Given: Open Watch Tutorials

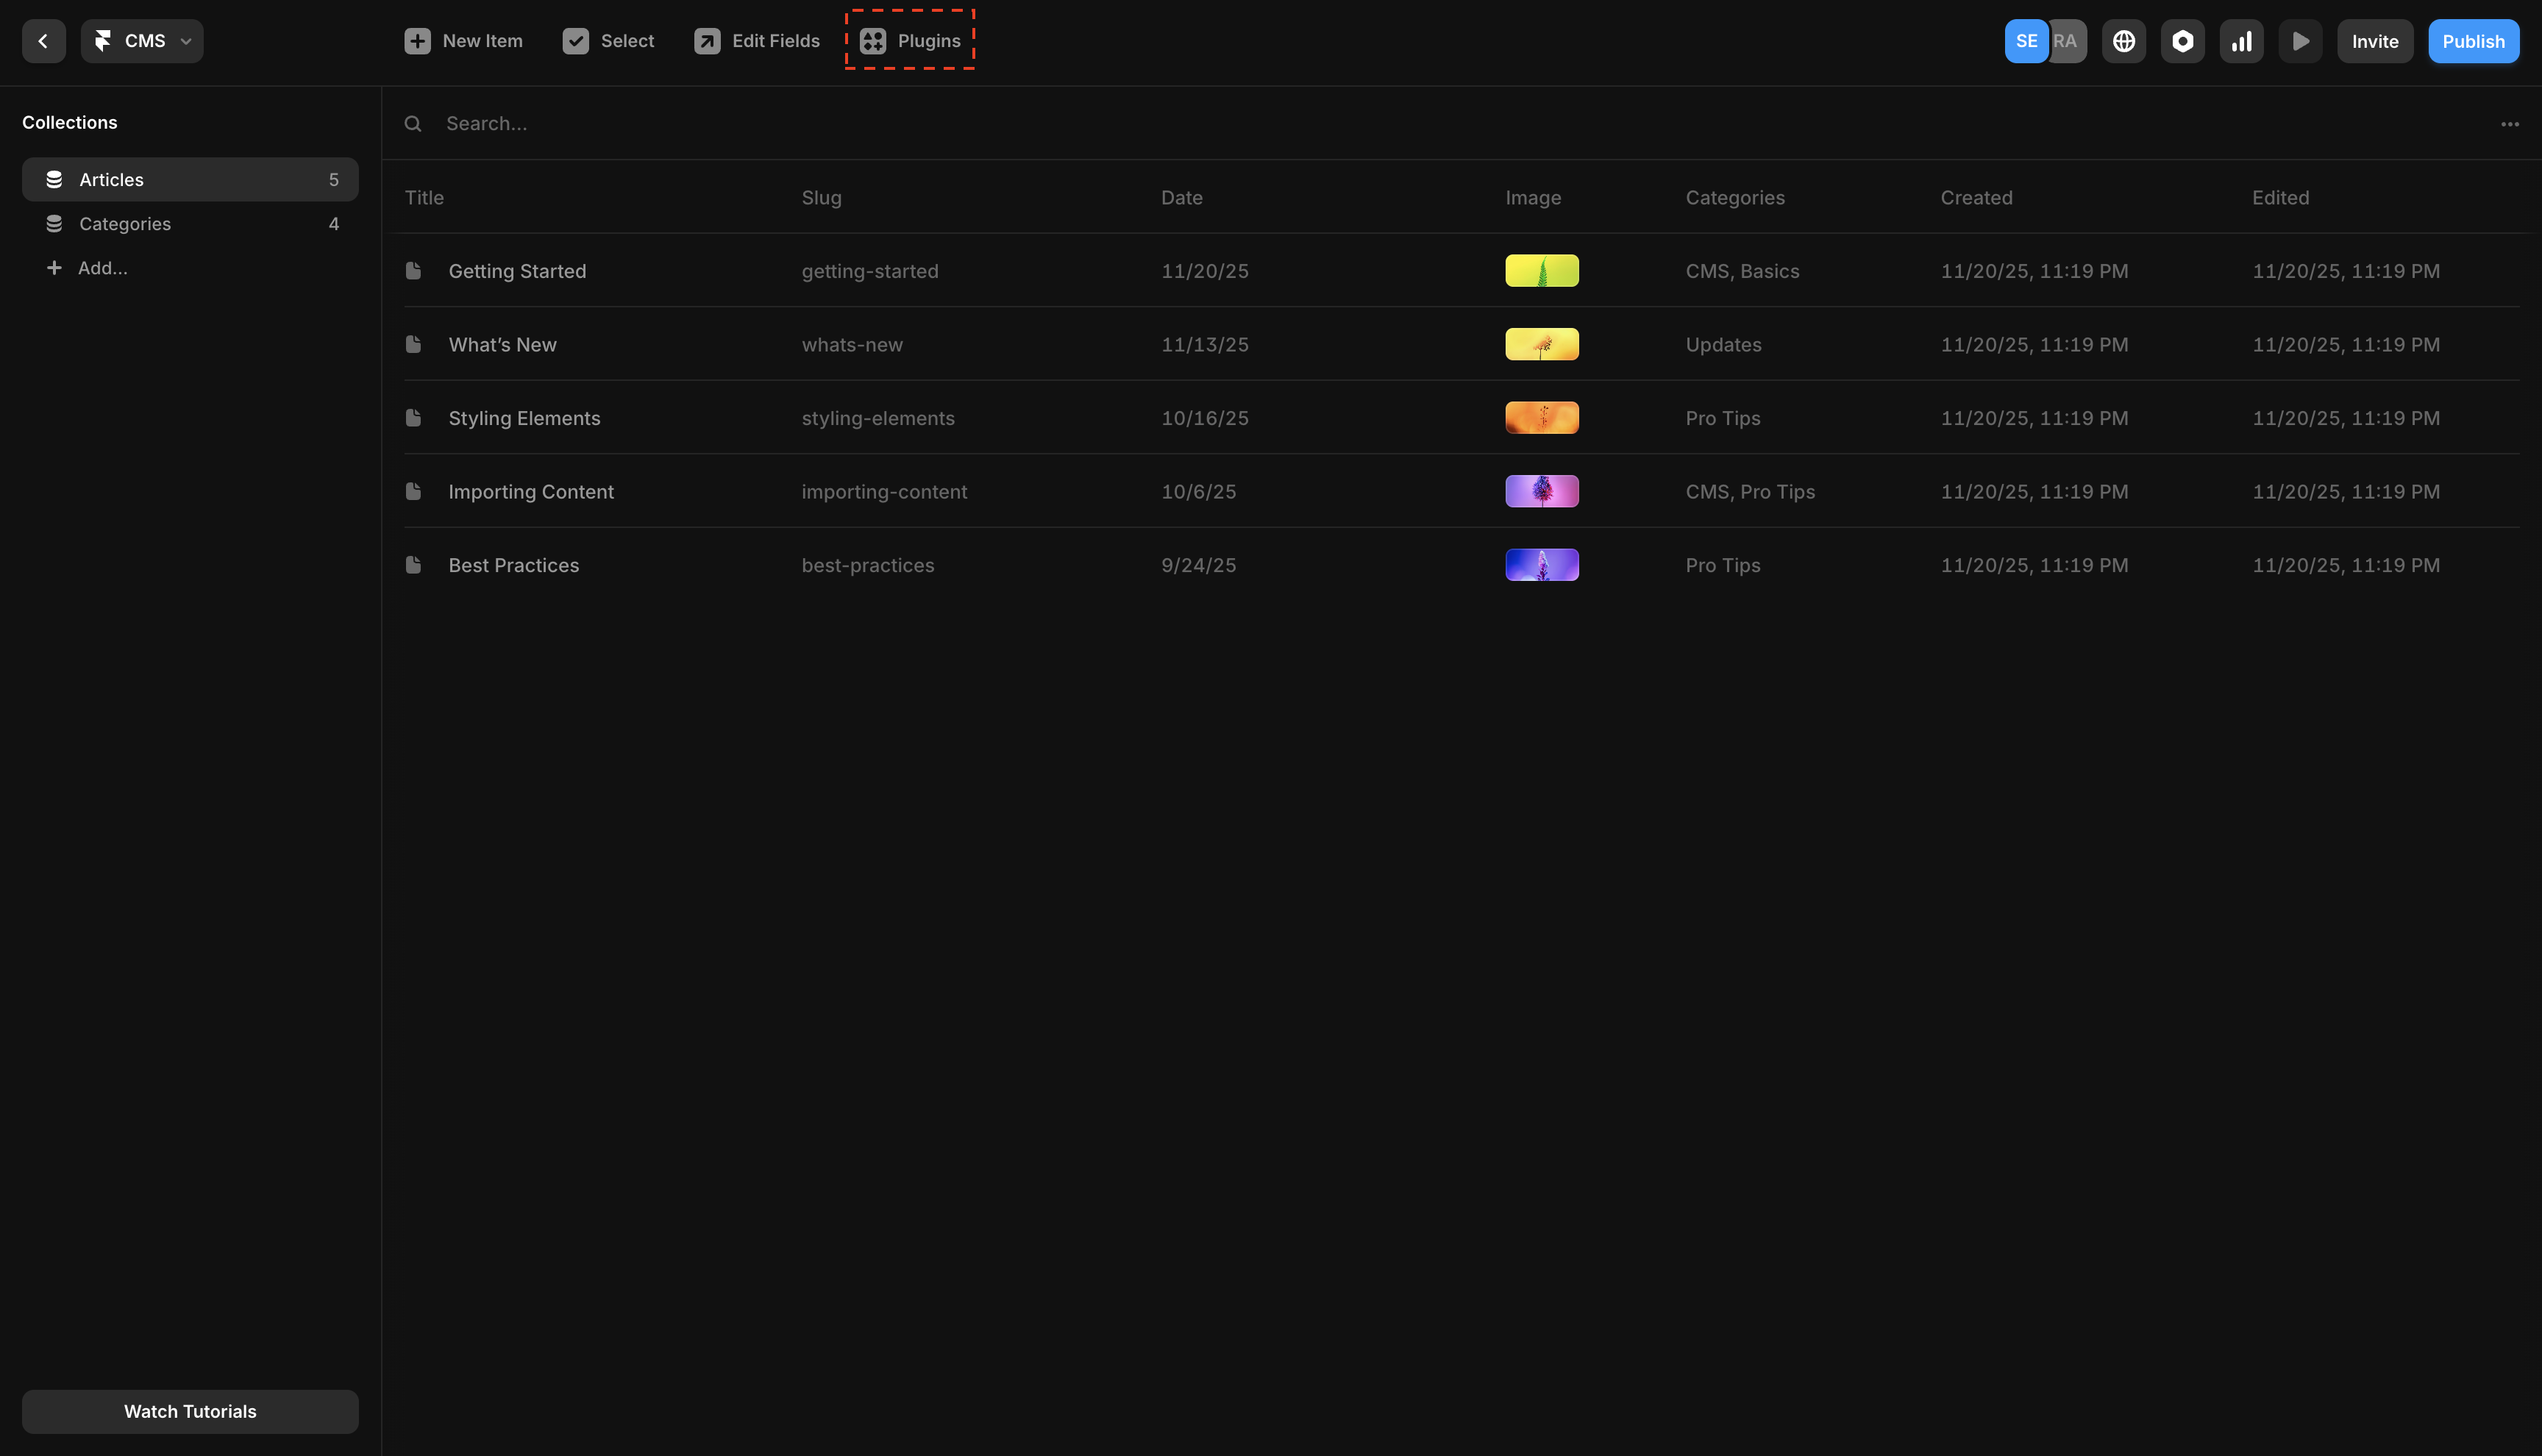Looking at the screenshot, I should click(x=190, y=1411).
